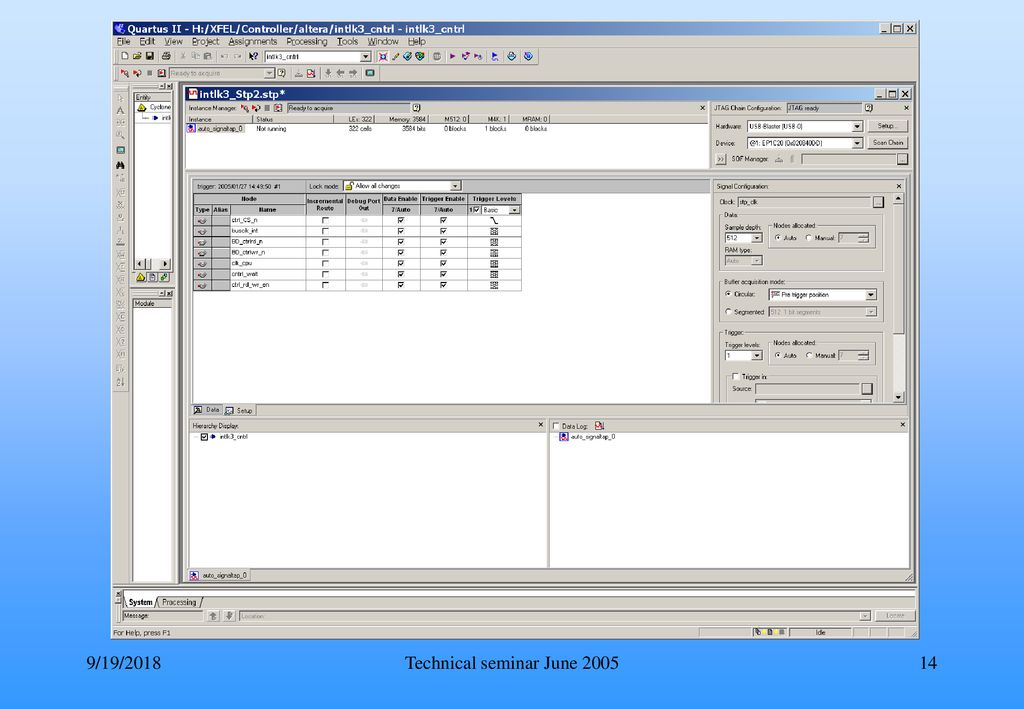Close the Hierarchy Display panel

point(541,425)
